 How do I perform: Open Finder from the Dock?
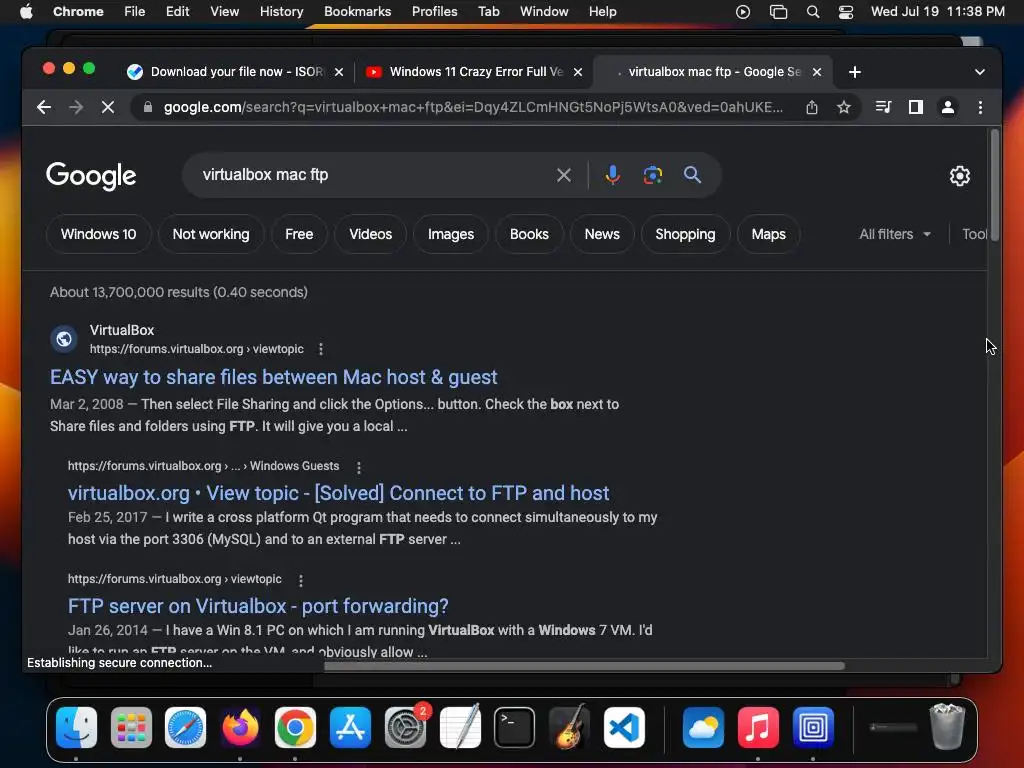[76, 728]
